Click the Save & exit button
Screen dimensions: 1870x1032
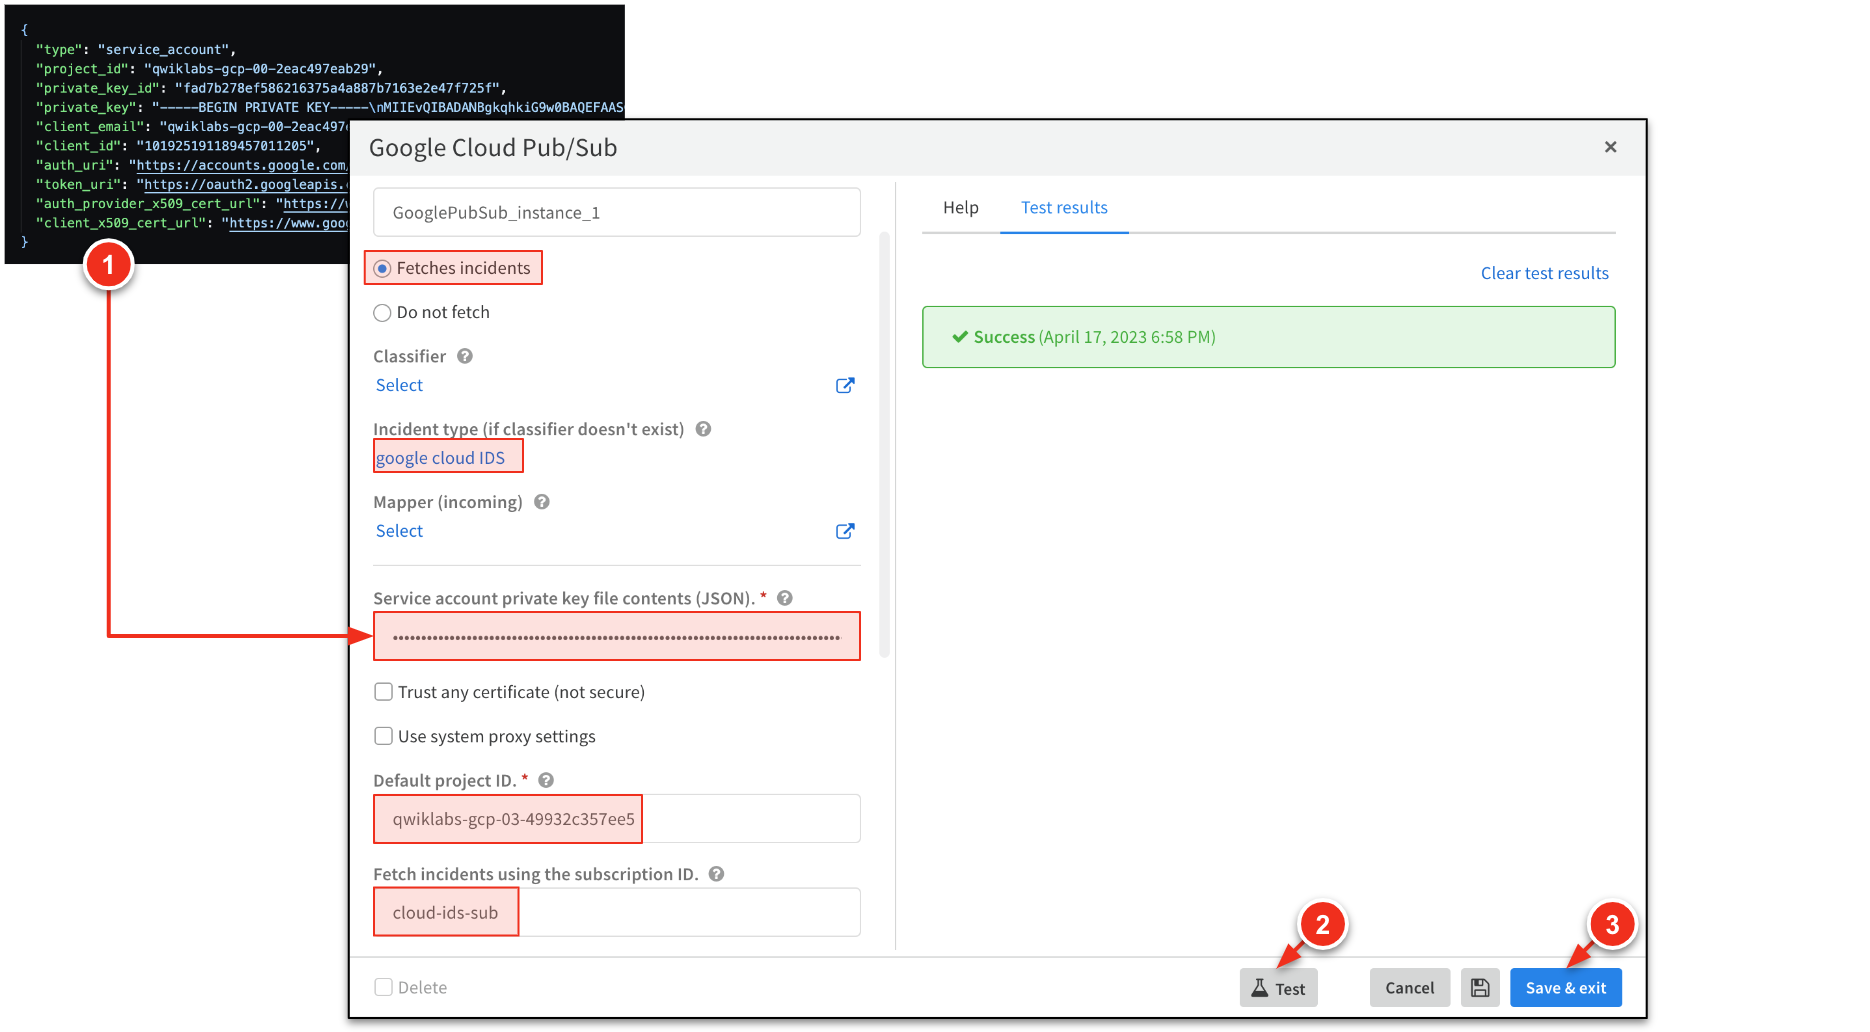1565,988
